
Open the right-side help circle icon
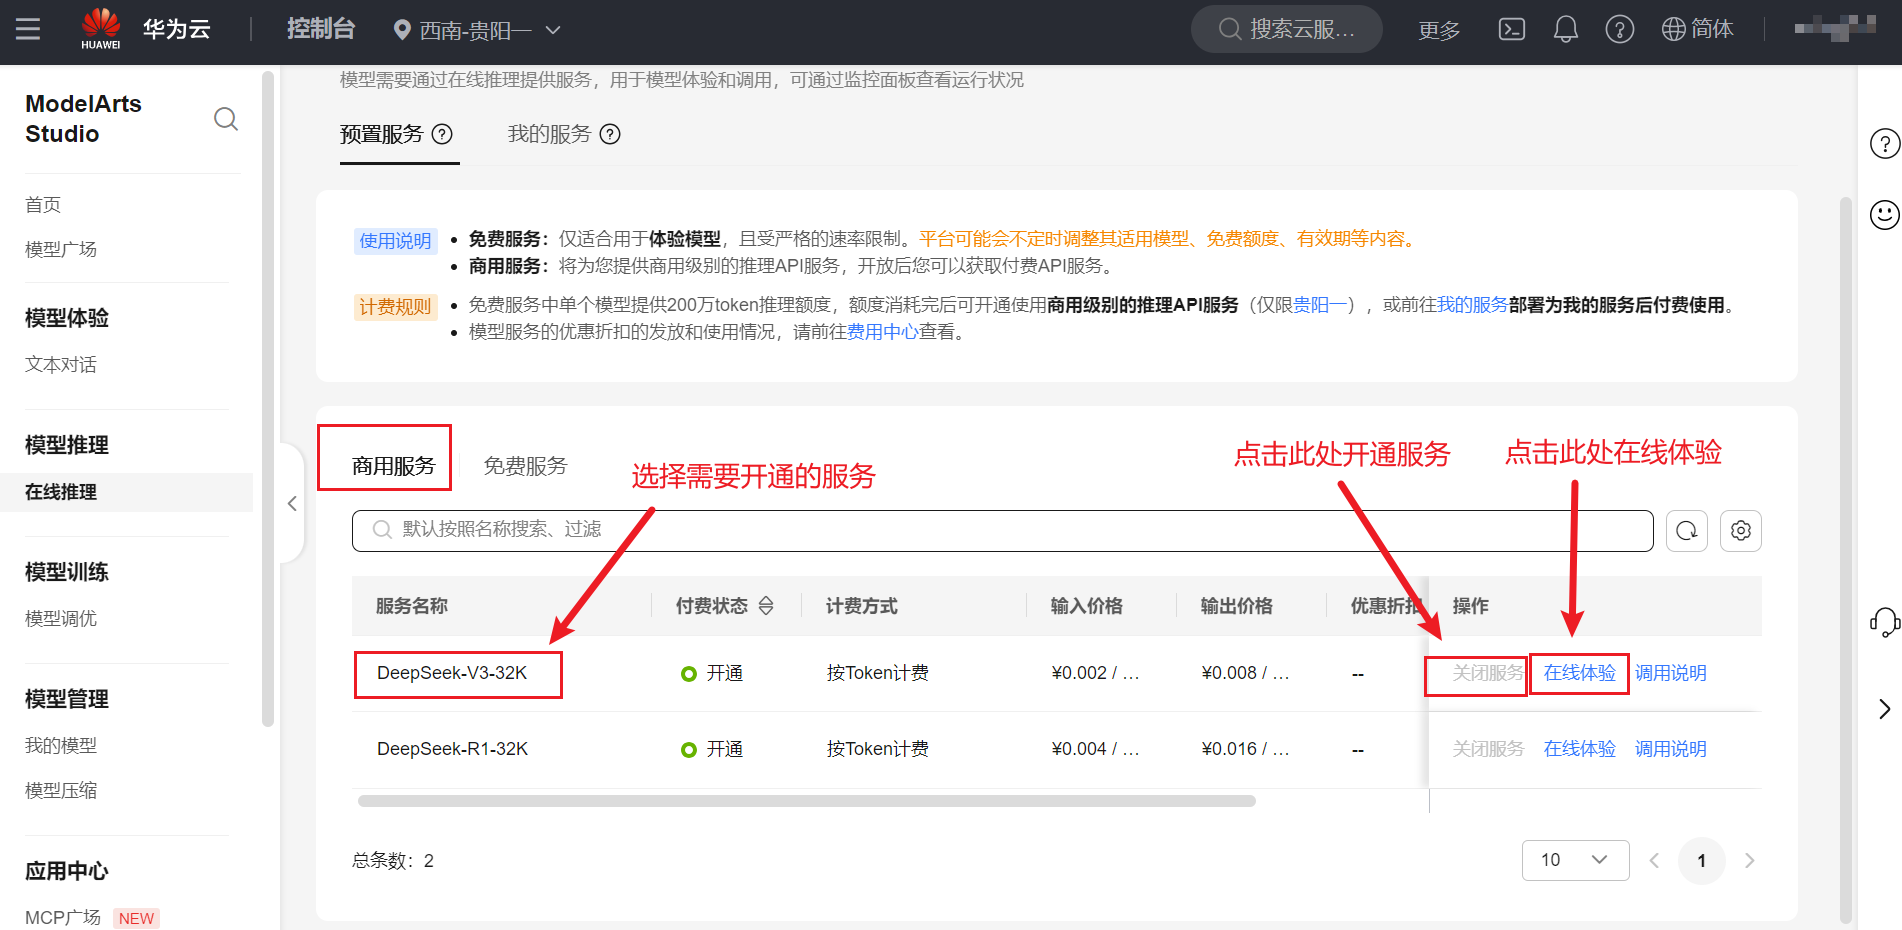click(1885, 144)
